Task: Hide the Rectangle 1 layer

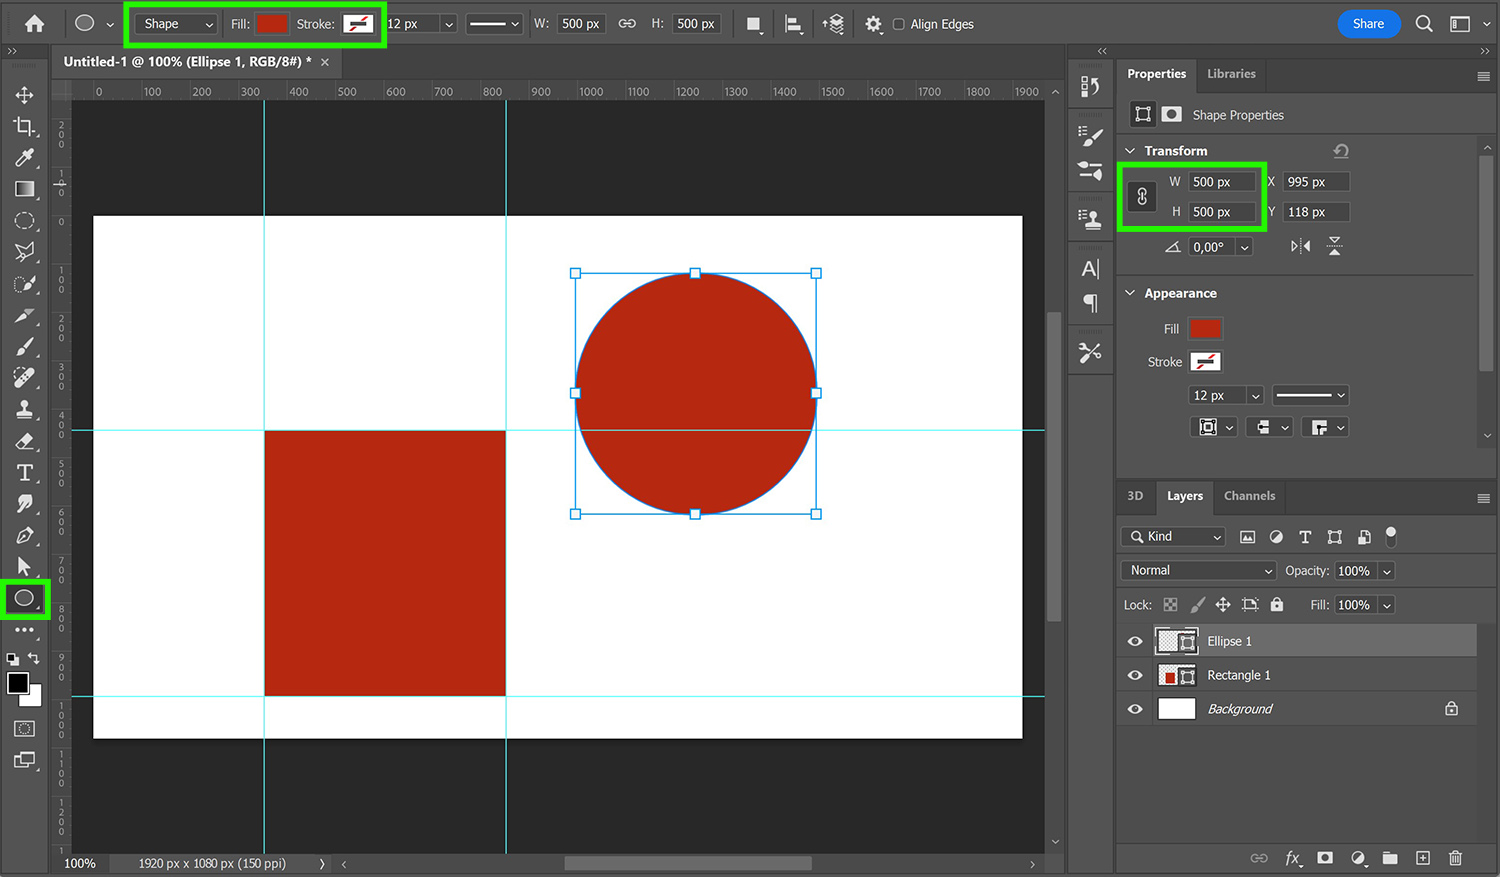Action: [1135, 676]
